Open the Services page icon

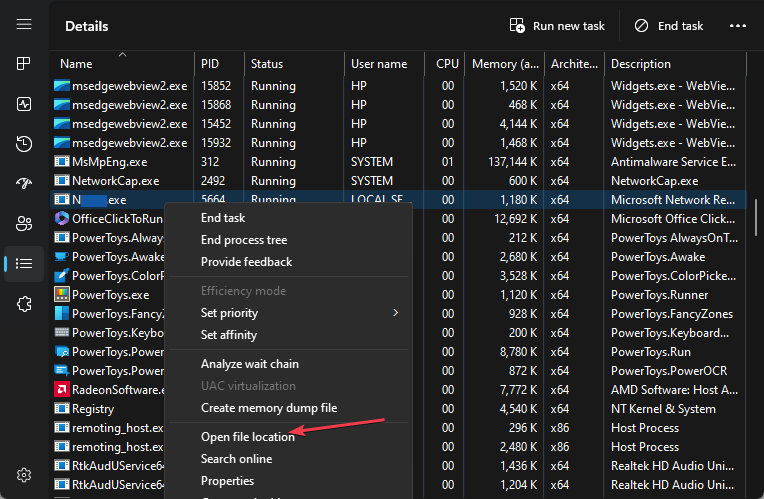[x=24, y=304]
